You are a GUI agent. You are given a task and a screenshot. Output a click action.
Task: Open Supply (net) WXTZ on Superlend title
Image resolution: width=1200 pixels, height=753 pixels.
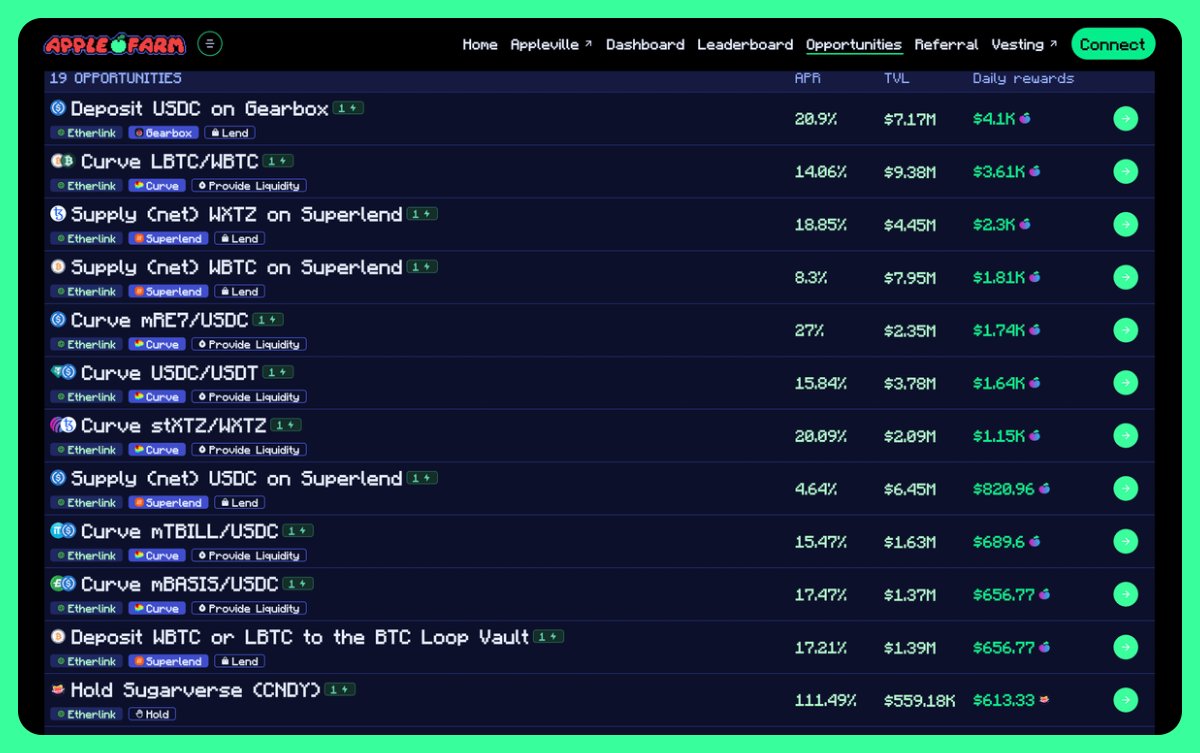[236, 214]
